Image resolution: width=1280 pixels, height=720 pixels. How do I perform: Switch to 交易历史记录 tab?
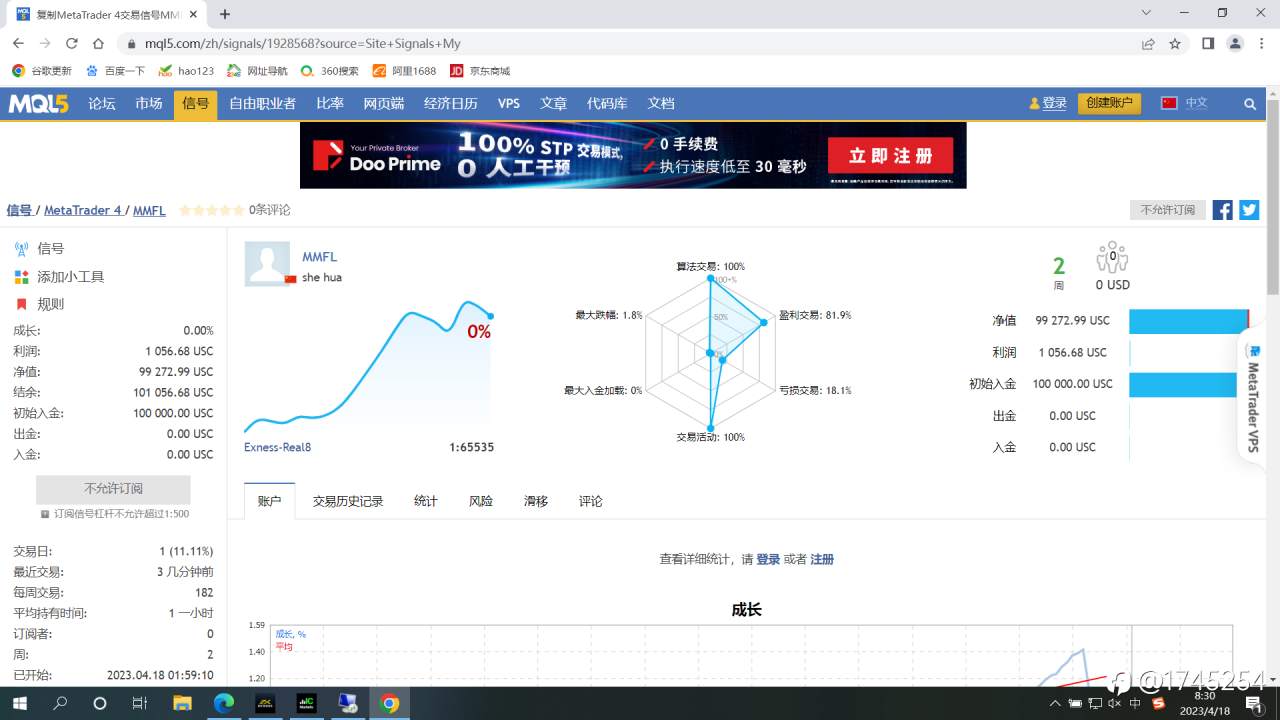click(x=348, y=501)
